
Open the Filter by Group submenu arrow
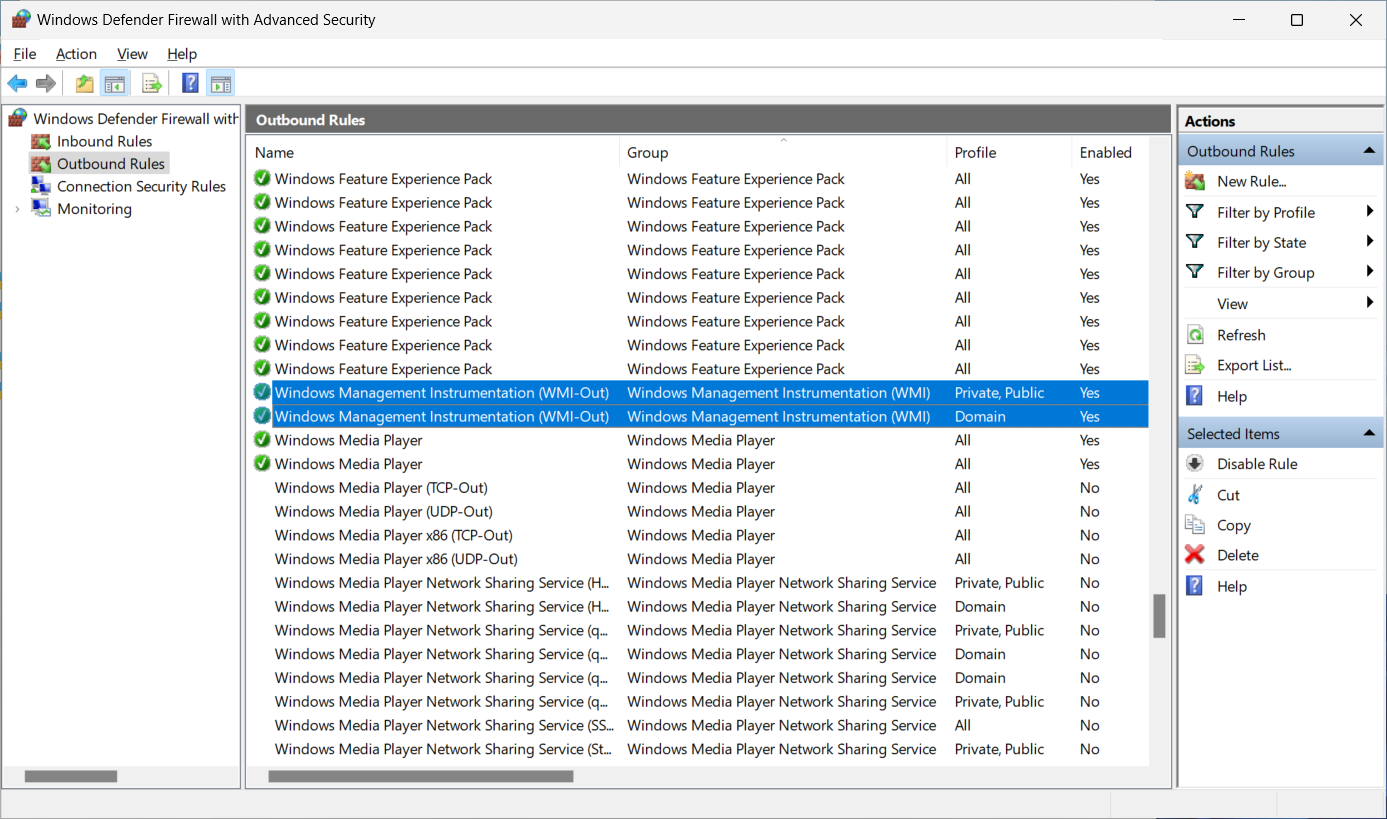click(1370, 272)
